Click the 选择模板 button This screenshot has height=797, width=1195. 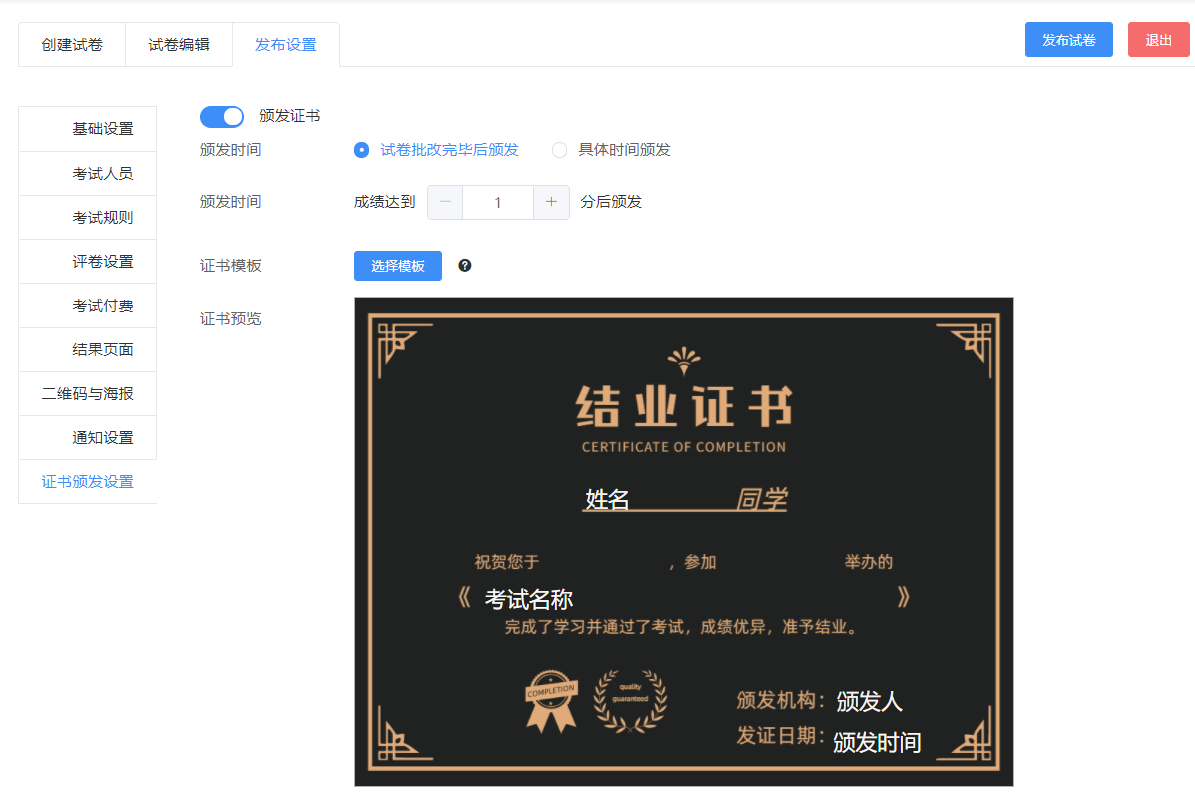(398, 266)
